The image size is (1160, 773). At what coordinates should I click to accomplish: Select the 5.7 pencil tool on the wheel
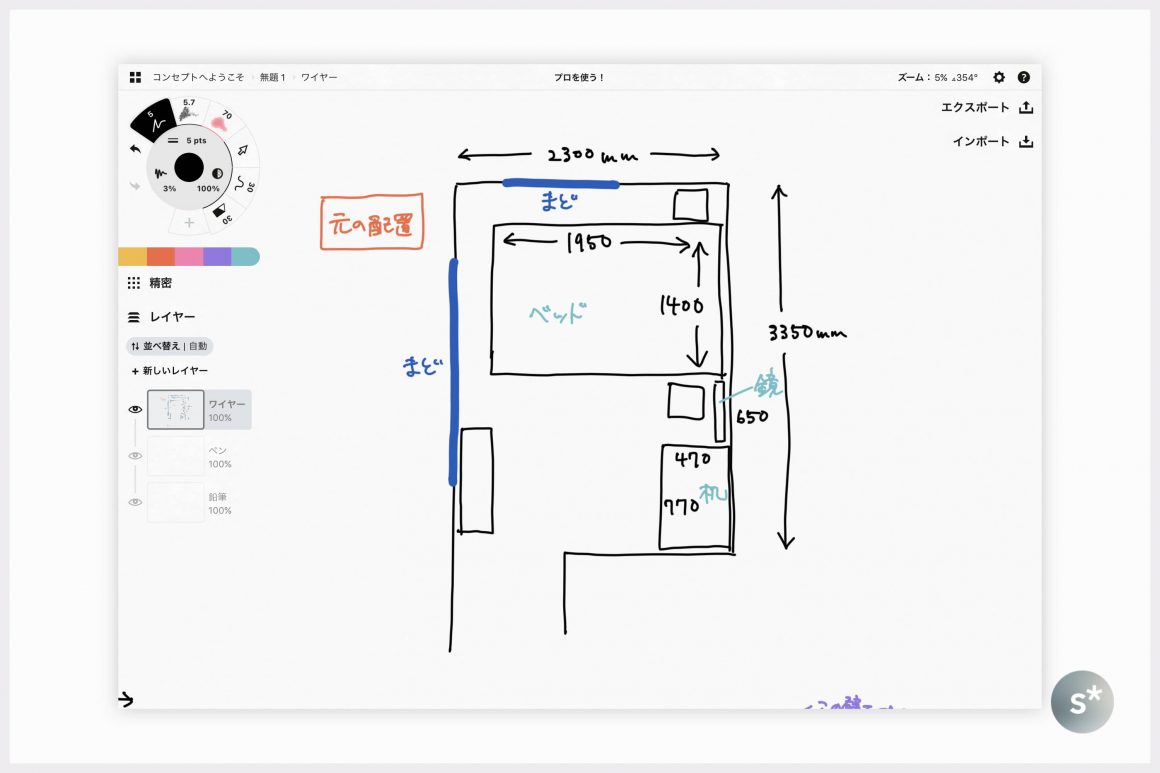[188, 110]
